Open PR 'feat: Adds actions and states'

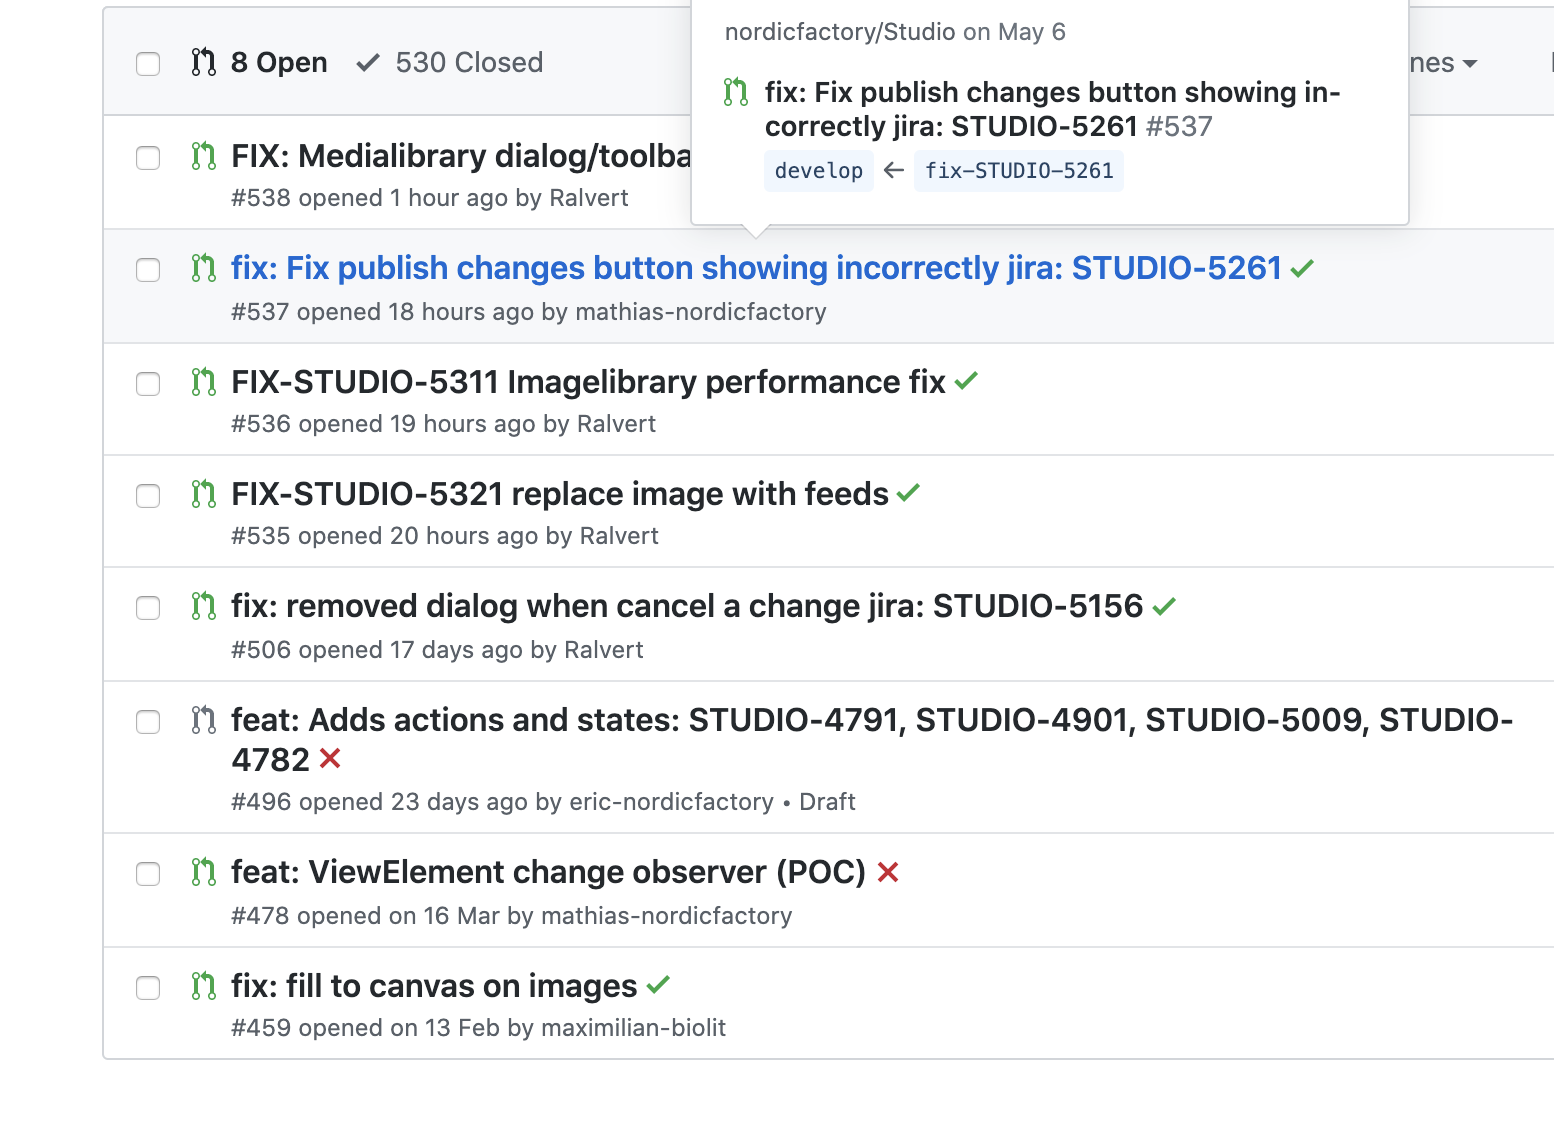point(872,739)
